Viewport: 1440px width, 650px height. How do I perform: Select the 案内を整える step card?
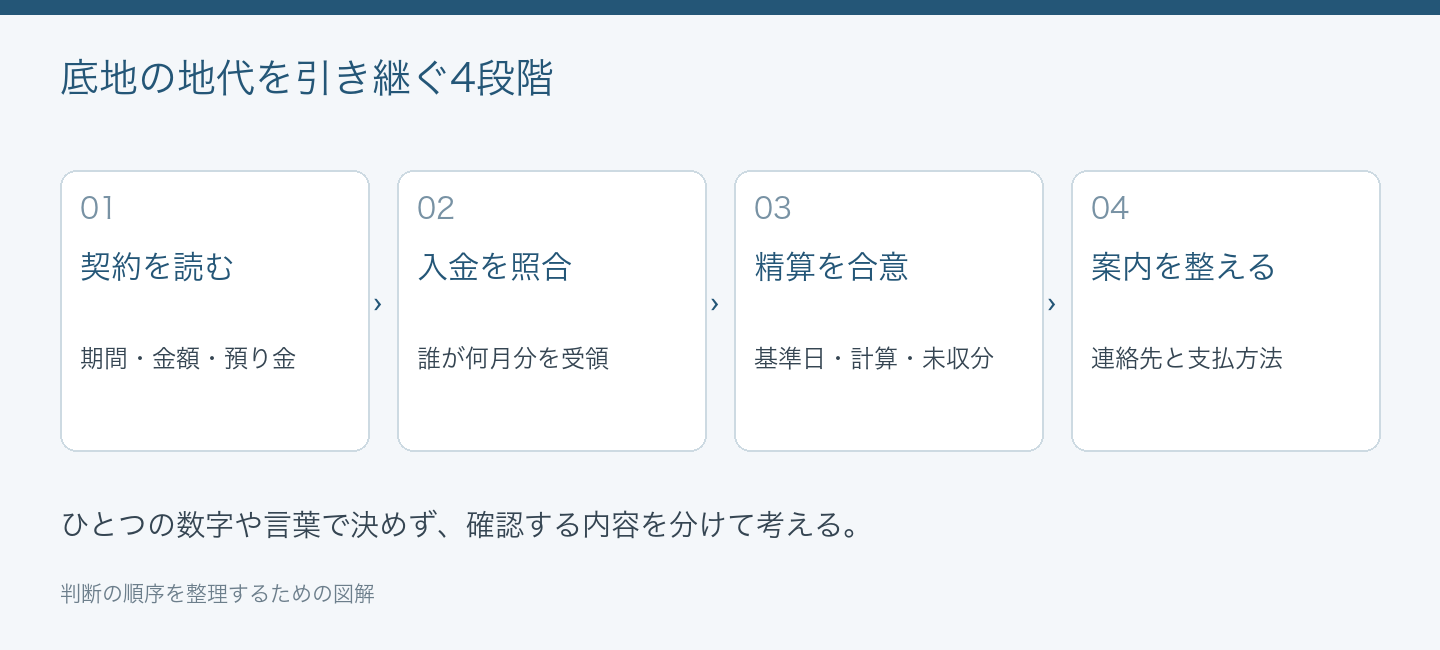coord(1226,311)
